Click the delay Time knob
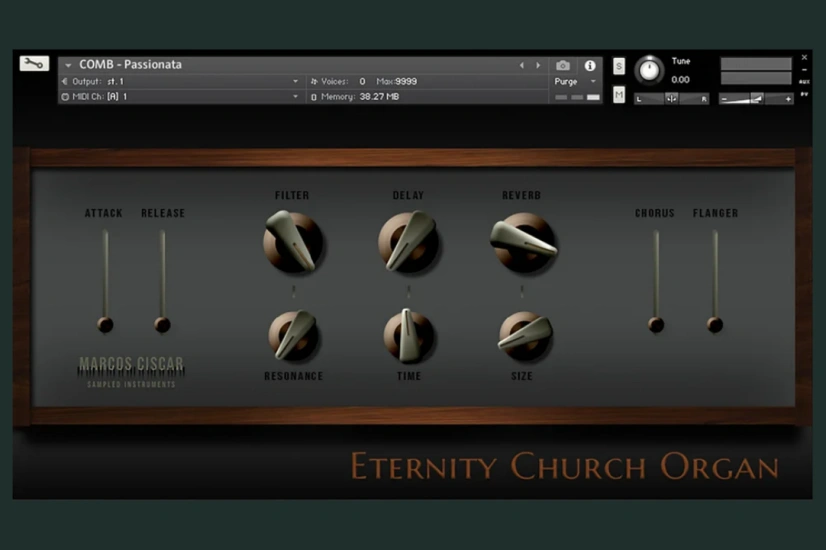This screenshot has height=550, width=826. click(408, 336)
